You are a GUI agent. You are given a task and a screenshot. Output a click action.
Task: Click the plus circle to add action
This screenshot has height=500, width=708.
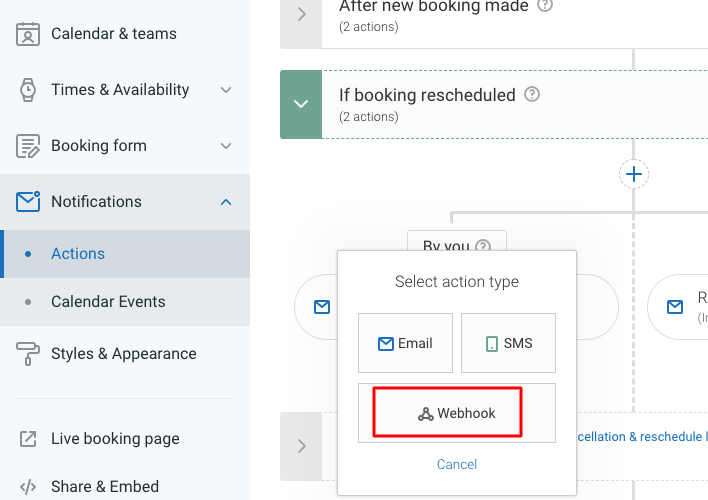pyautogui.click(x=633, y=174)
